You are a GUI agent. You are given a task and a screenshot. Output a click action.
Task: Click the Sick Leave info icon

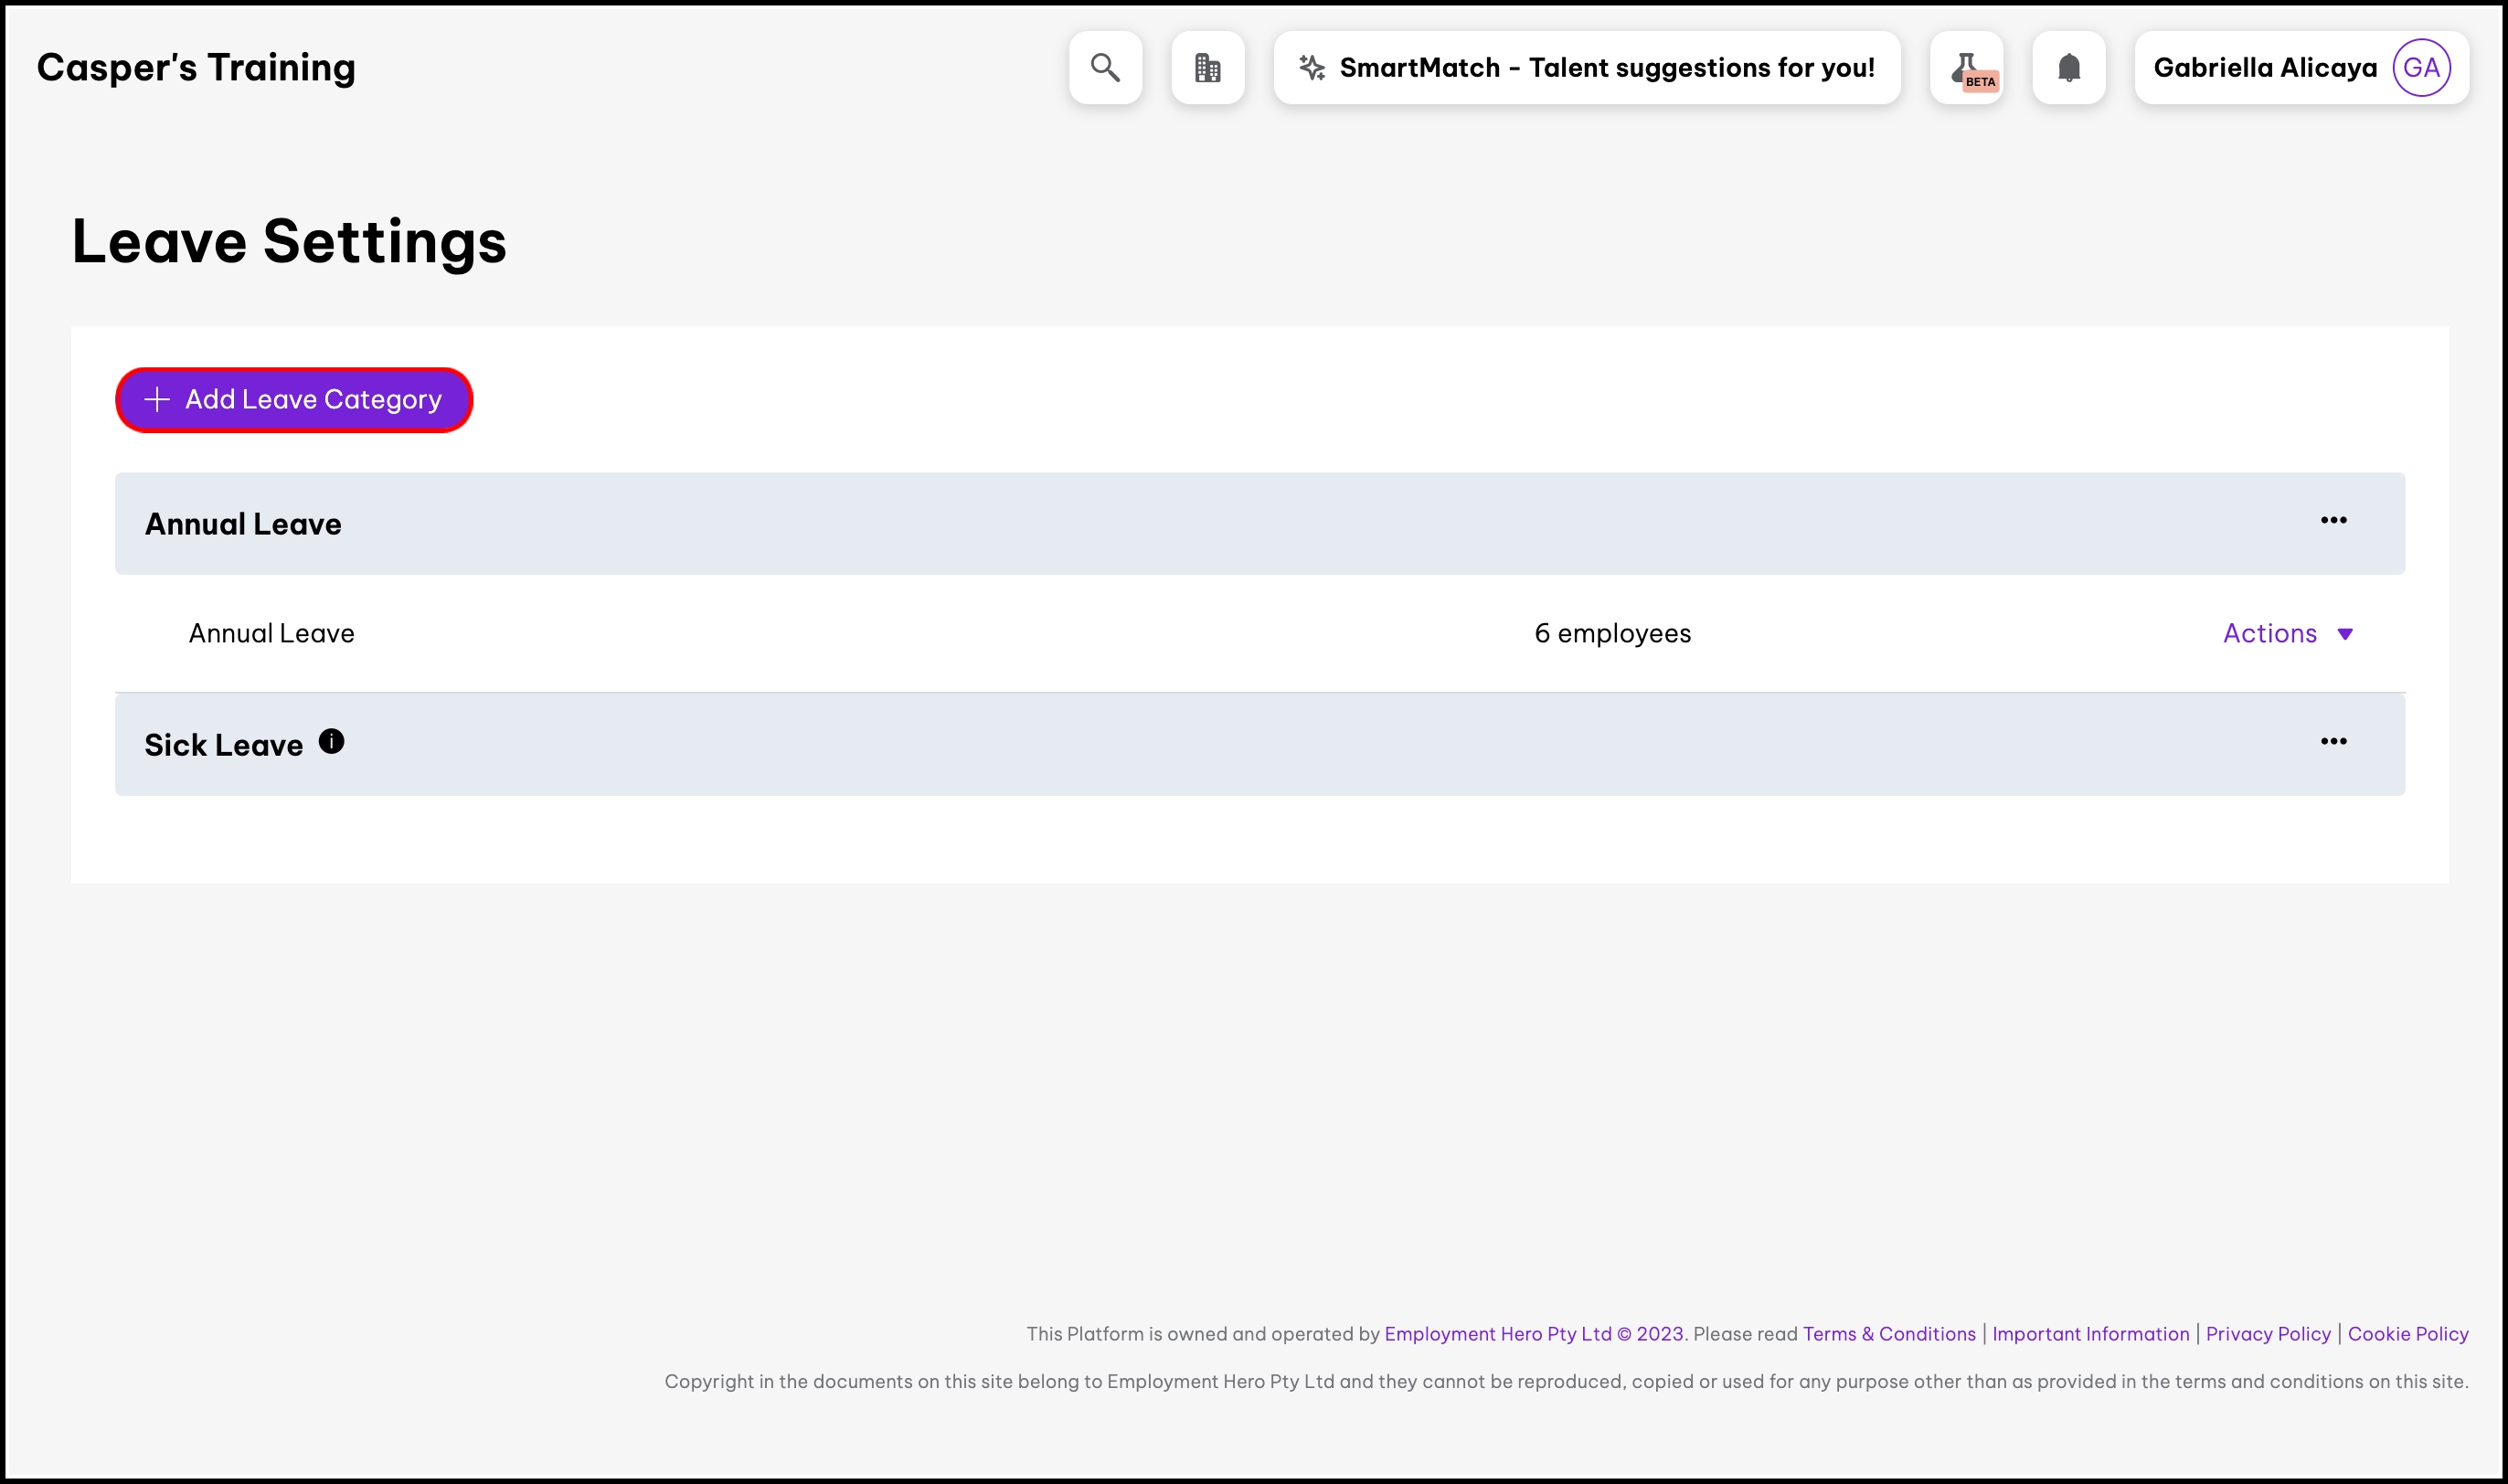pos(331,741)
